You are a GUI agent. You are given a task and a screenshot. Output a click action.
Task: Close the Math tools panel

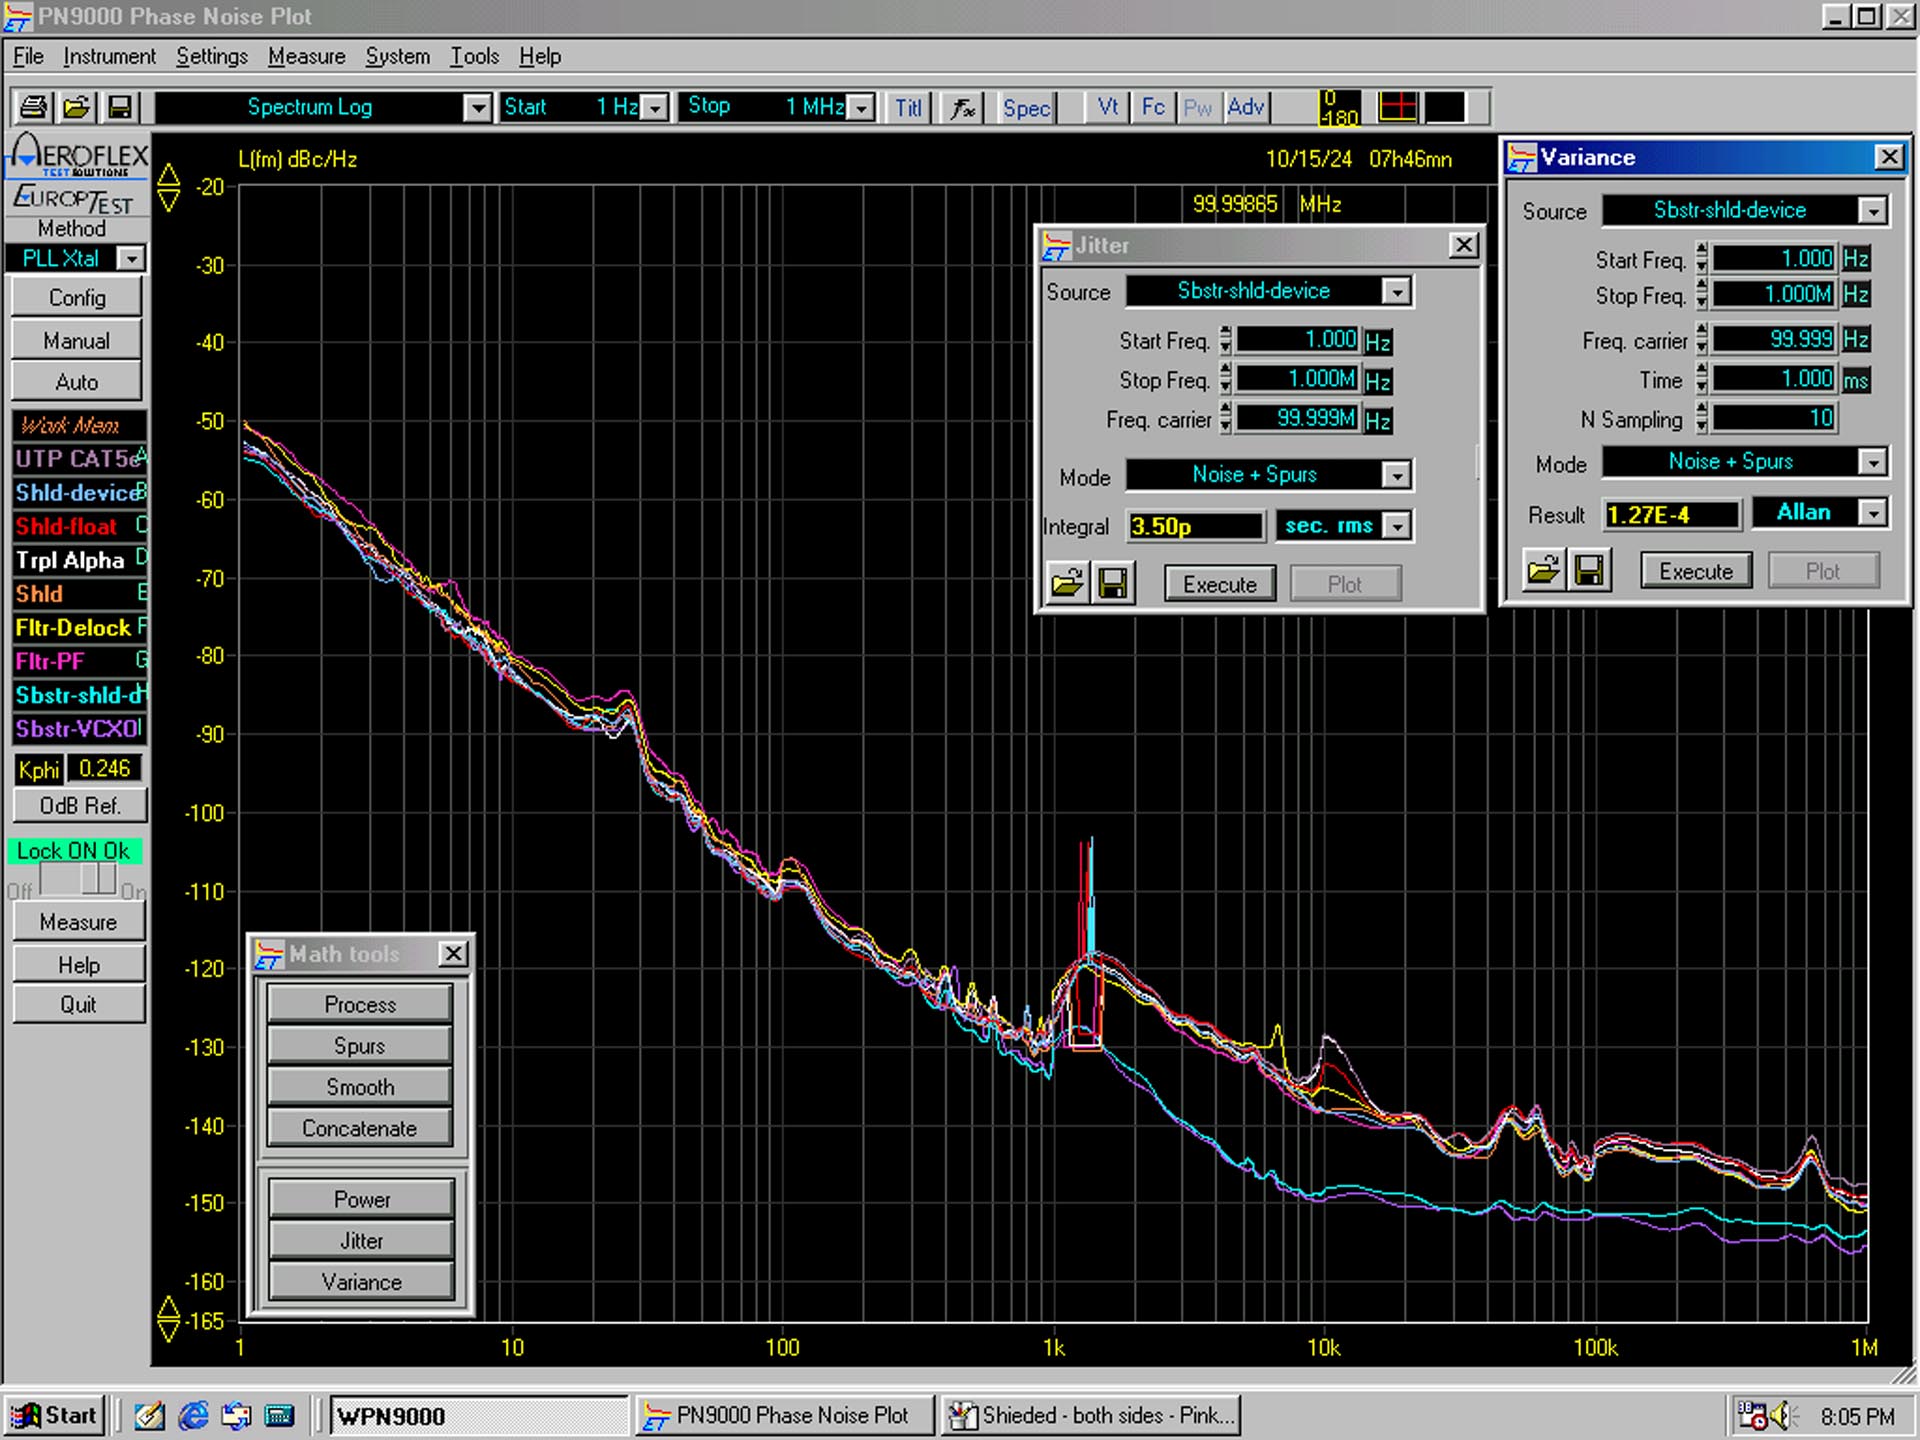point(453,953)
